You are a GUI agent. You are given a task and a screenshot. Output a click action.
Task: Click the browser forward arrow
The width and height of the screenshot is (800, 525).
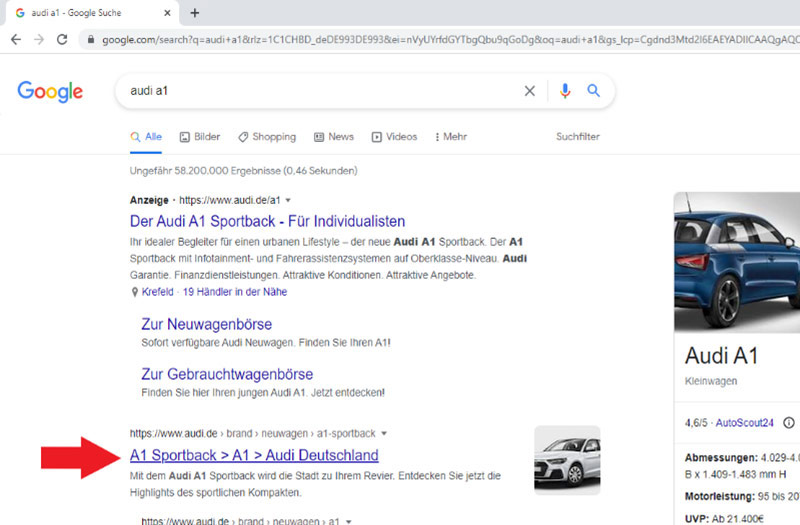coord(39,39)
